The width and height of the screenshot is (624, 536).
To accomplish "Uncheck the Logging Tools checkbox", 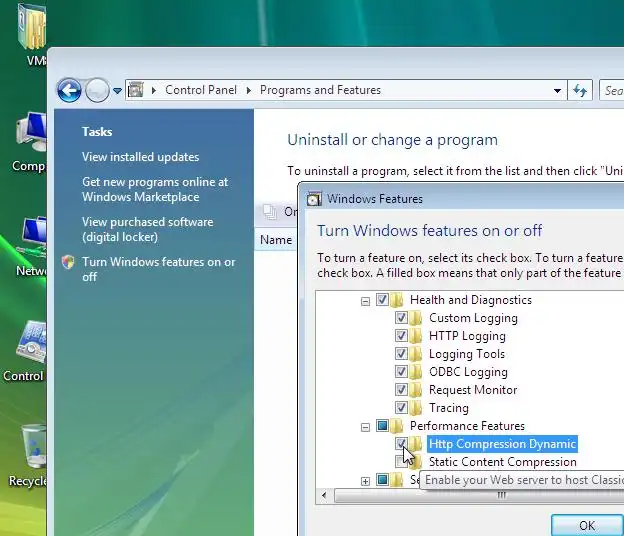I will click(401, 353).
